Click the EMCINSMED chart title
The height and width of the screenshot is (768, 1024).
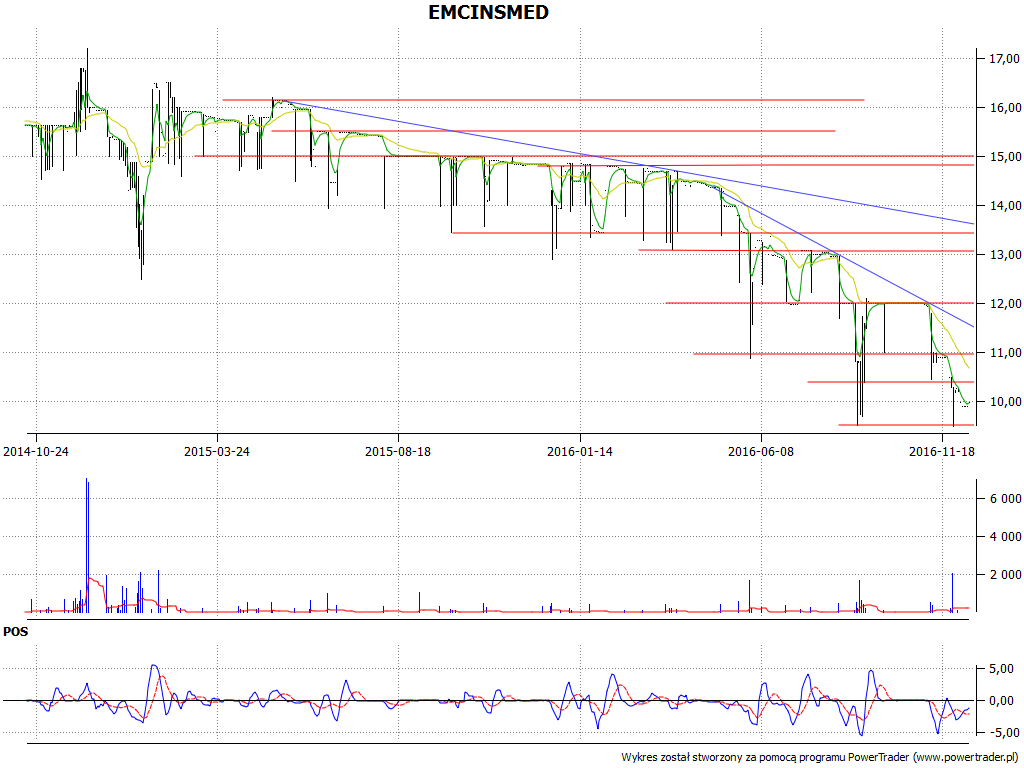488,12
